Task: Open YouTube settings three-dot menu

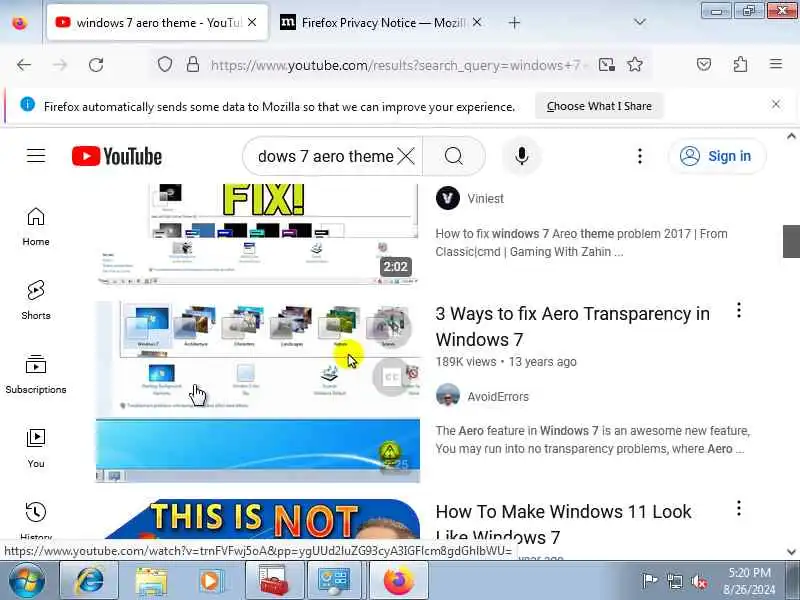Action: pos(640,156)
